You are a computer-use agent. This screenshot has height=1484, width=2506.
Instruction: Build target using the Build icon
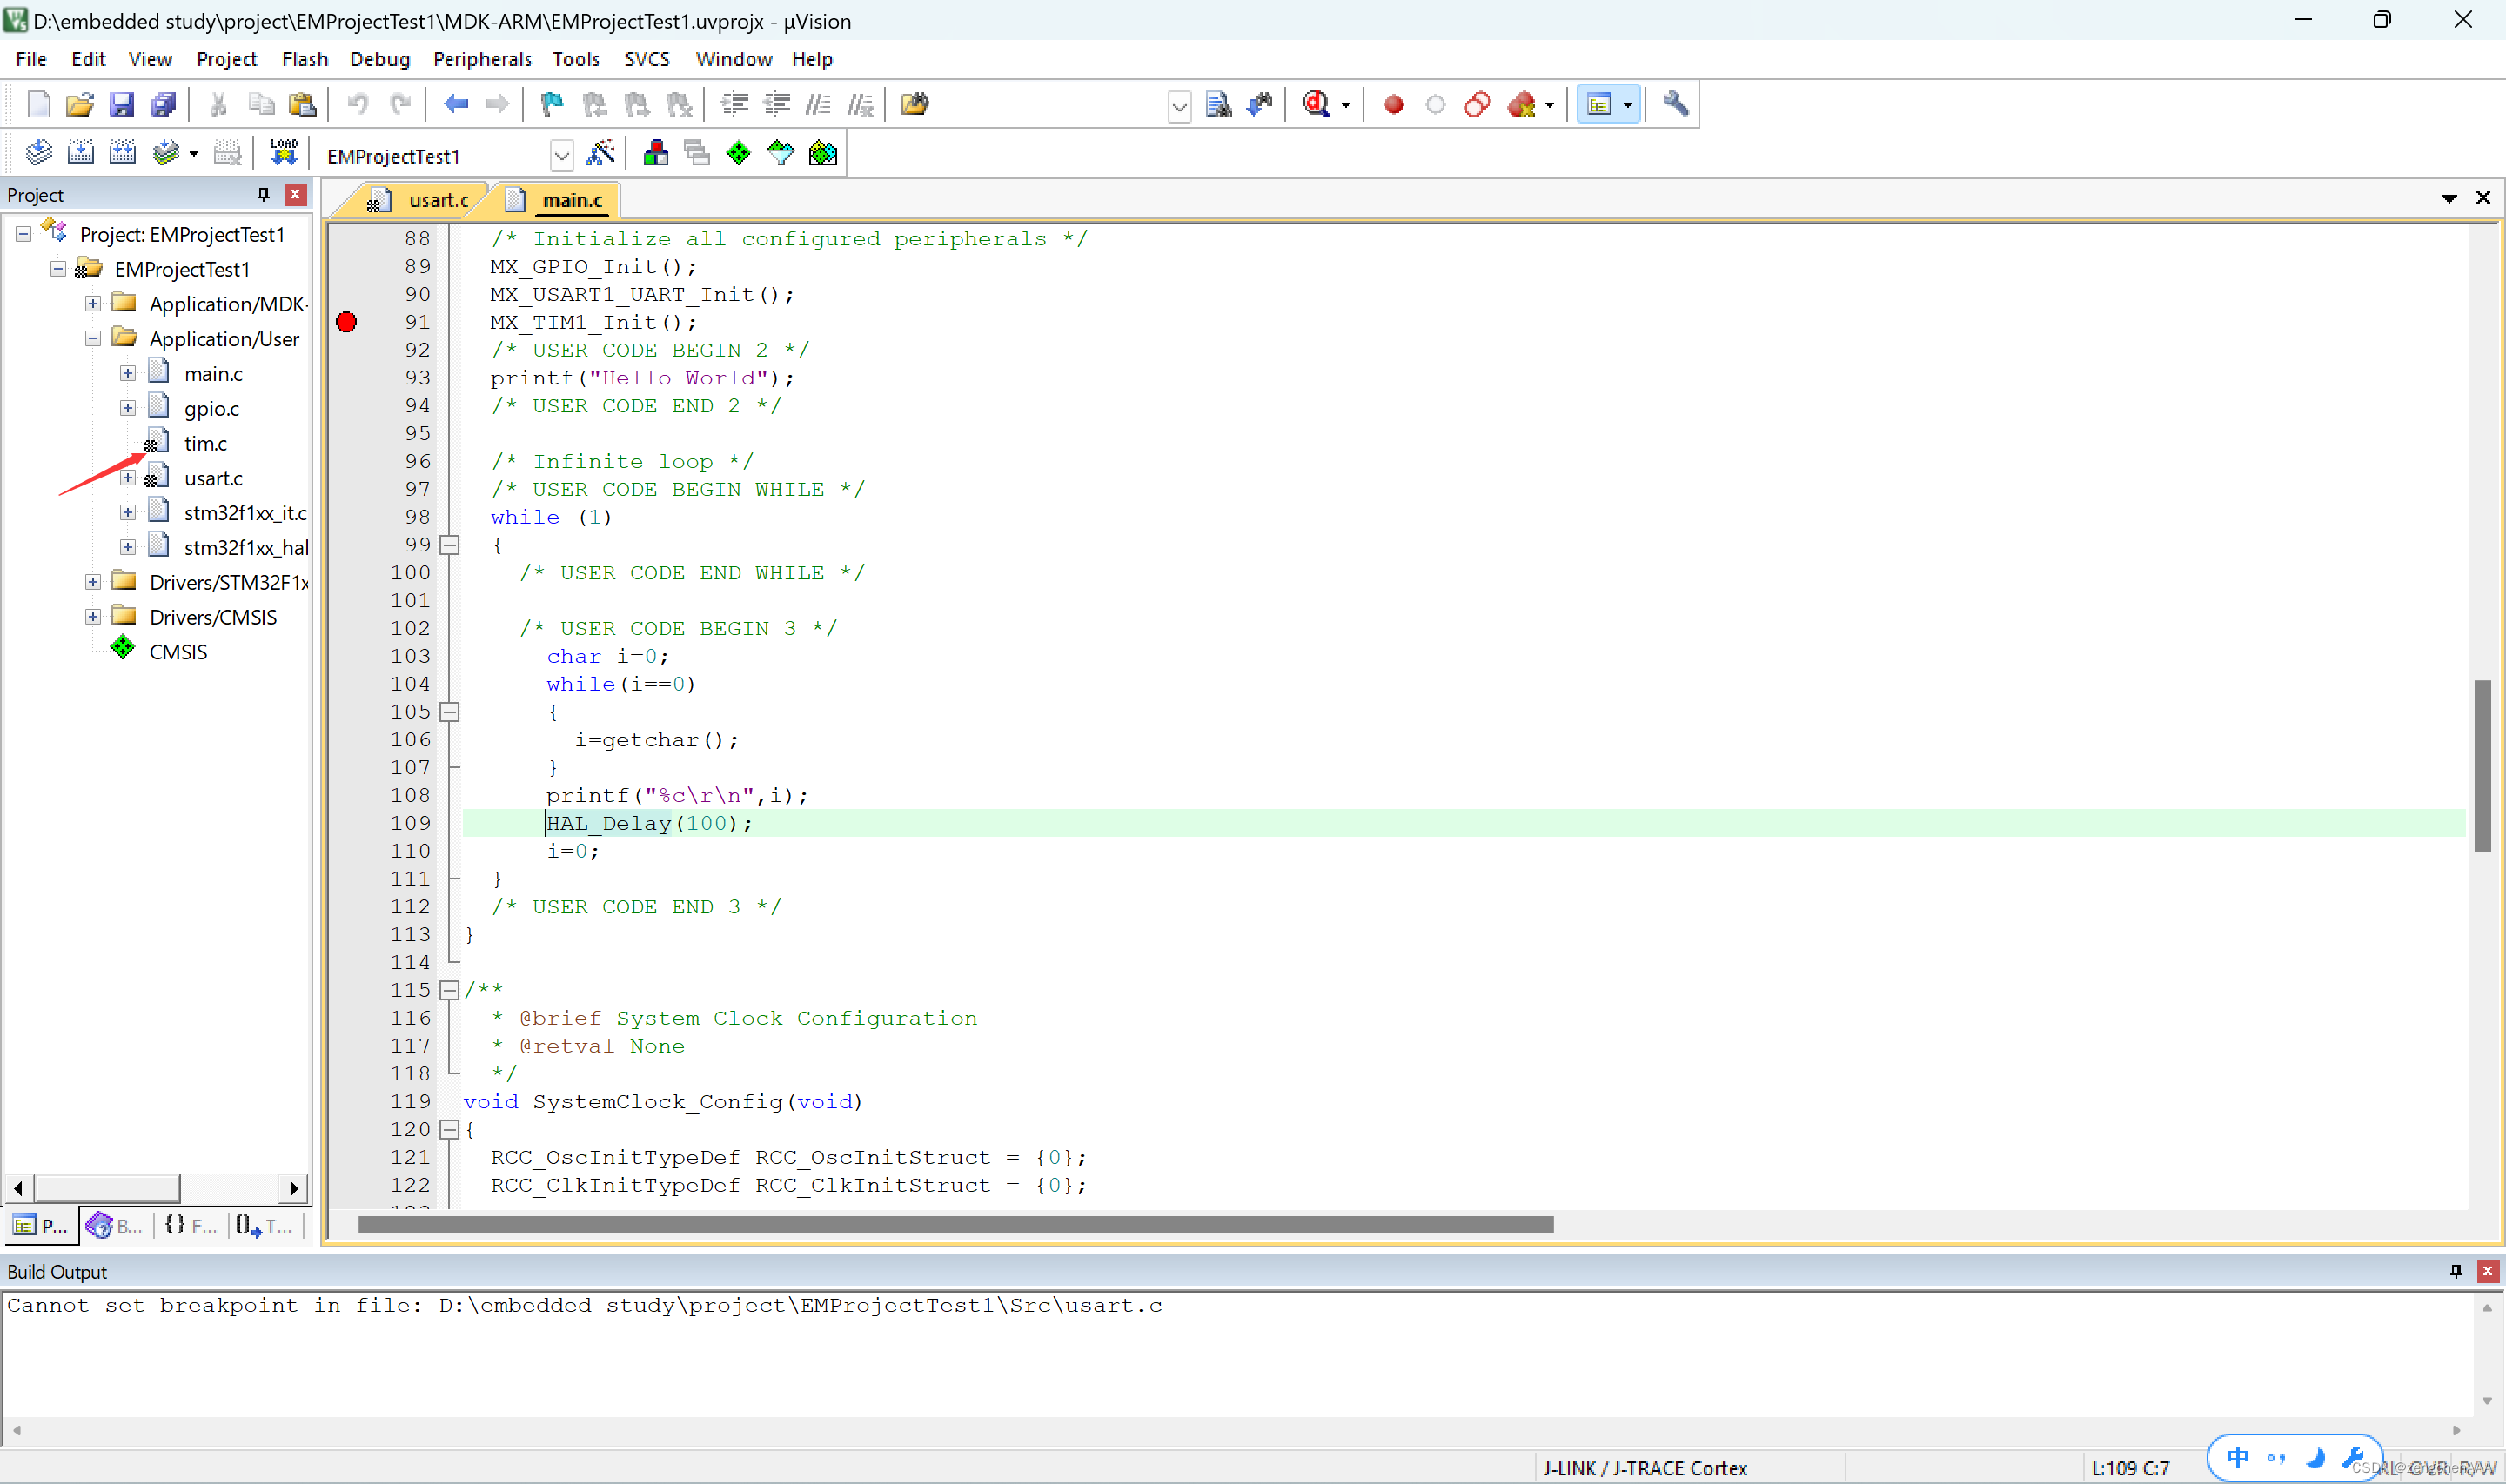tap(80, 153)
